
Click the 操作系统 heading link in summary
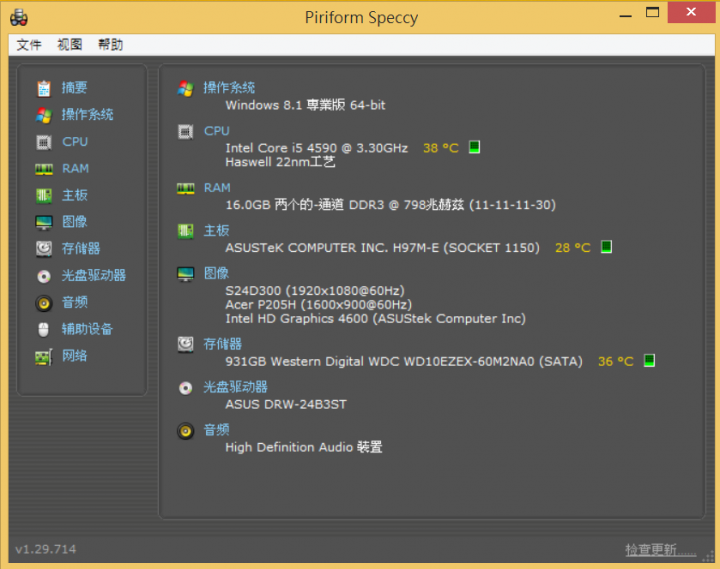tap(229, 88)
